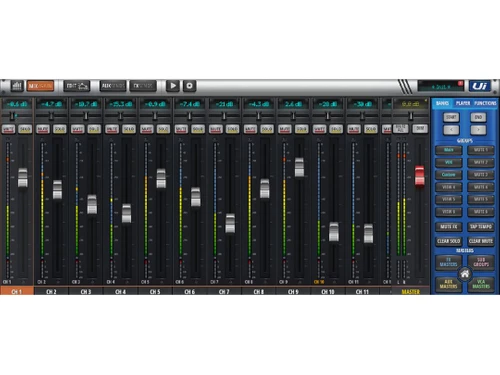The height and width of the screenshot is (375, 500).
Task: Click the CH 3 pan slider
Action: [86, 116]
